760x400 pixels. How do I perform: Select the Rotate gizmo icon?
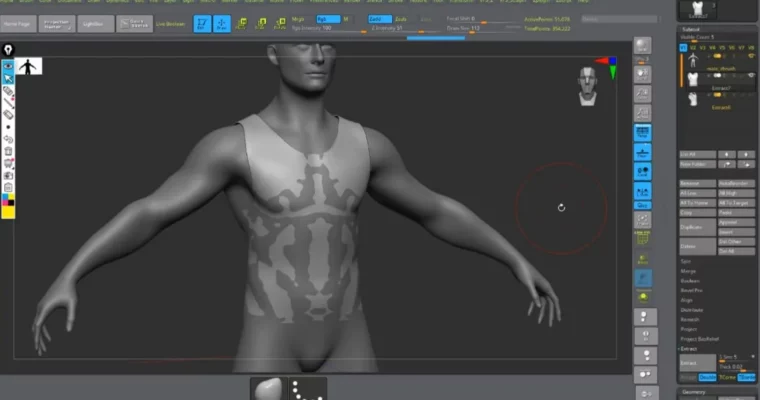(x=280, y=24)
